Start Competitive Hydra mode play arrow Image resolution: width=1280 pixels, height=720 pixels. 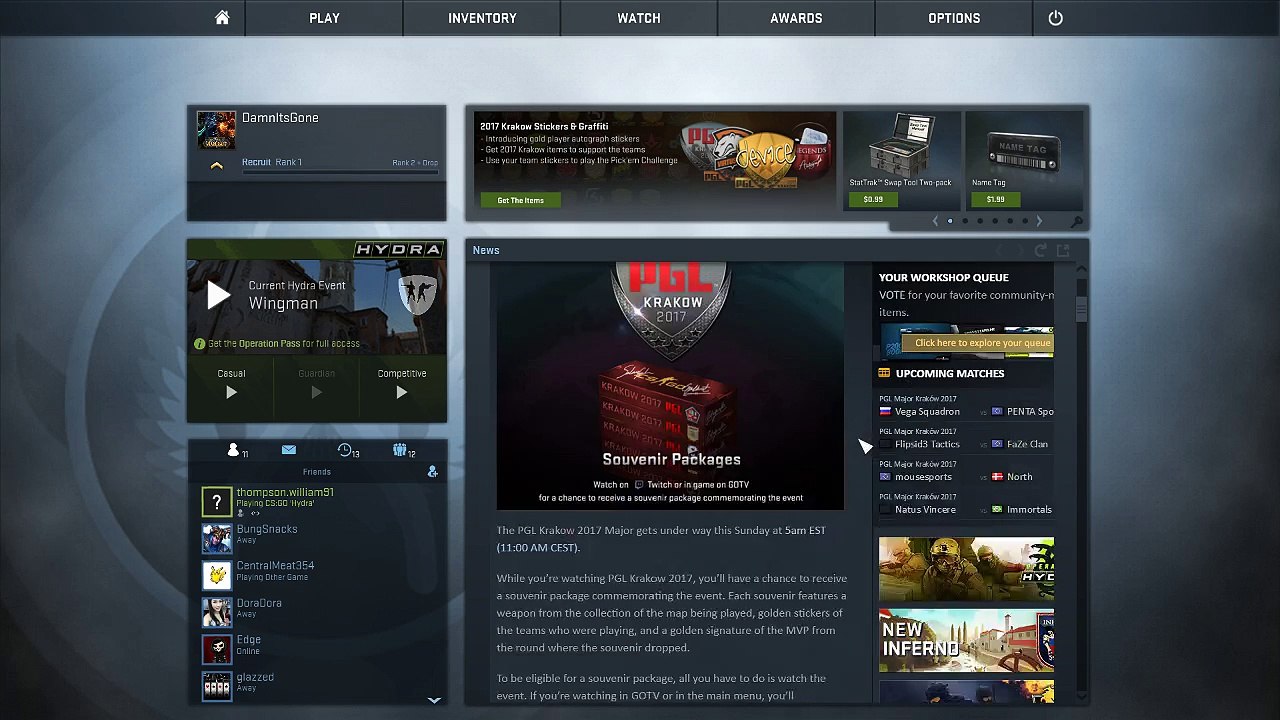tap(401, 393)
